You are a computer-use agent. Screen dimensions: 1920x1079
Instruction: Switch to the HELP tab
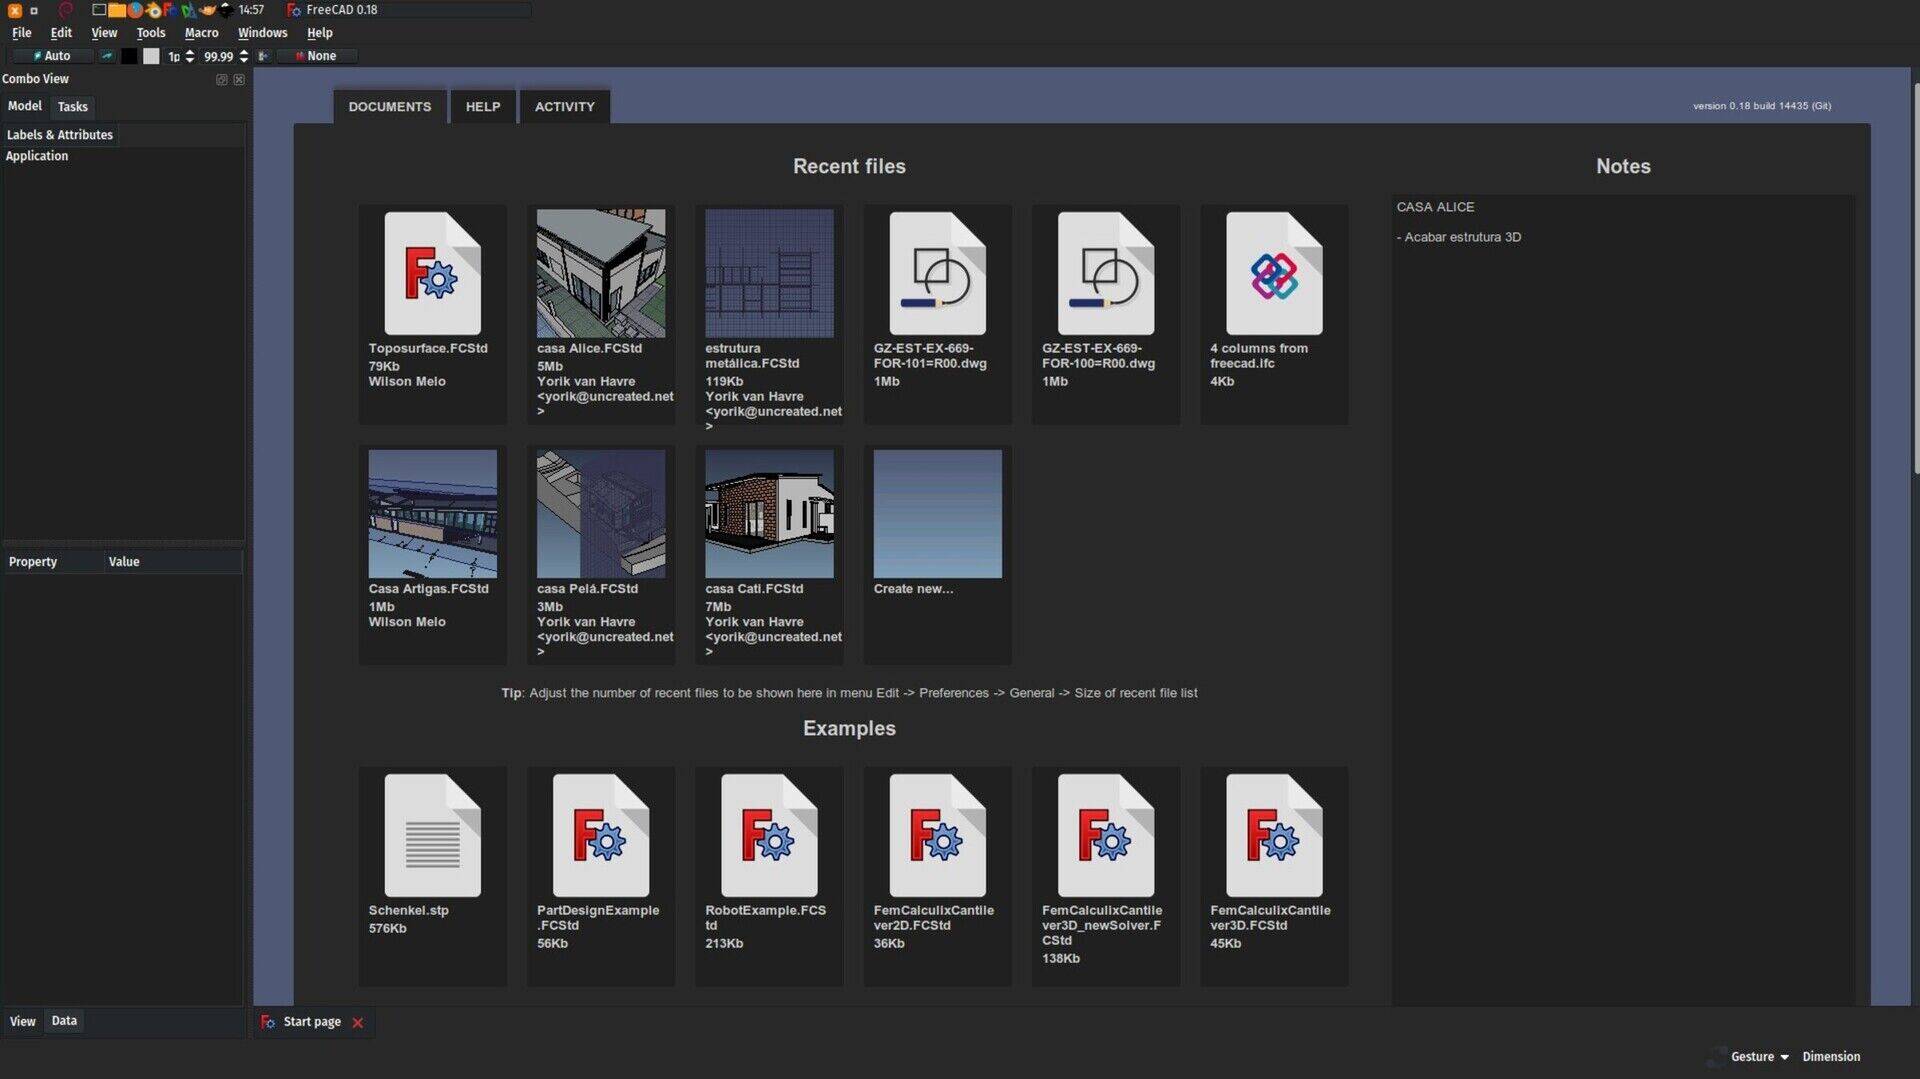[x=483, y=106]
